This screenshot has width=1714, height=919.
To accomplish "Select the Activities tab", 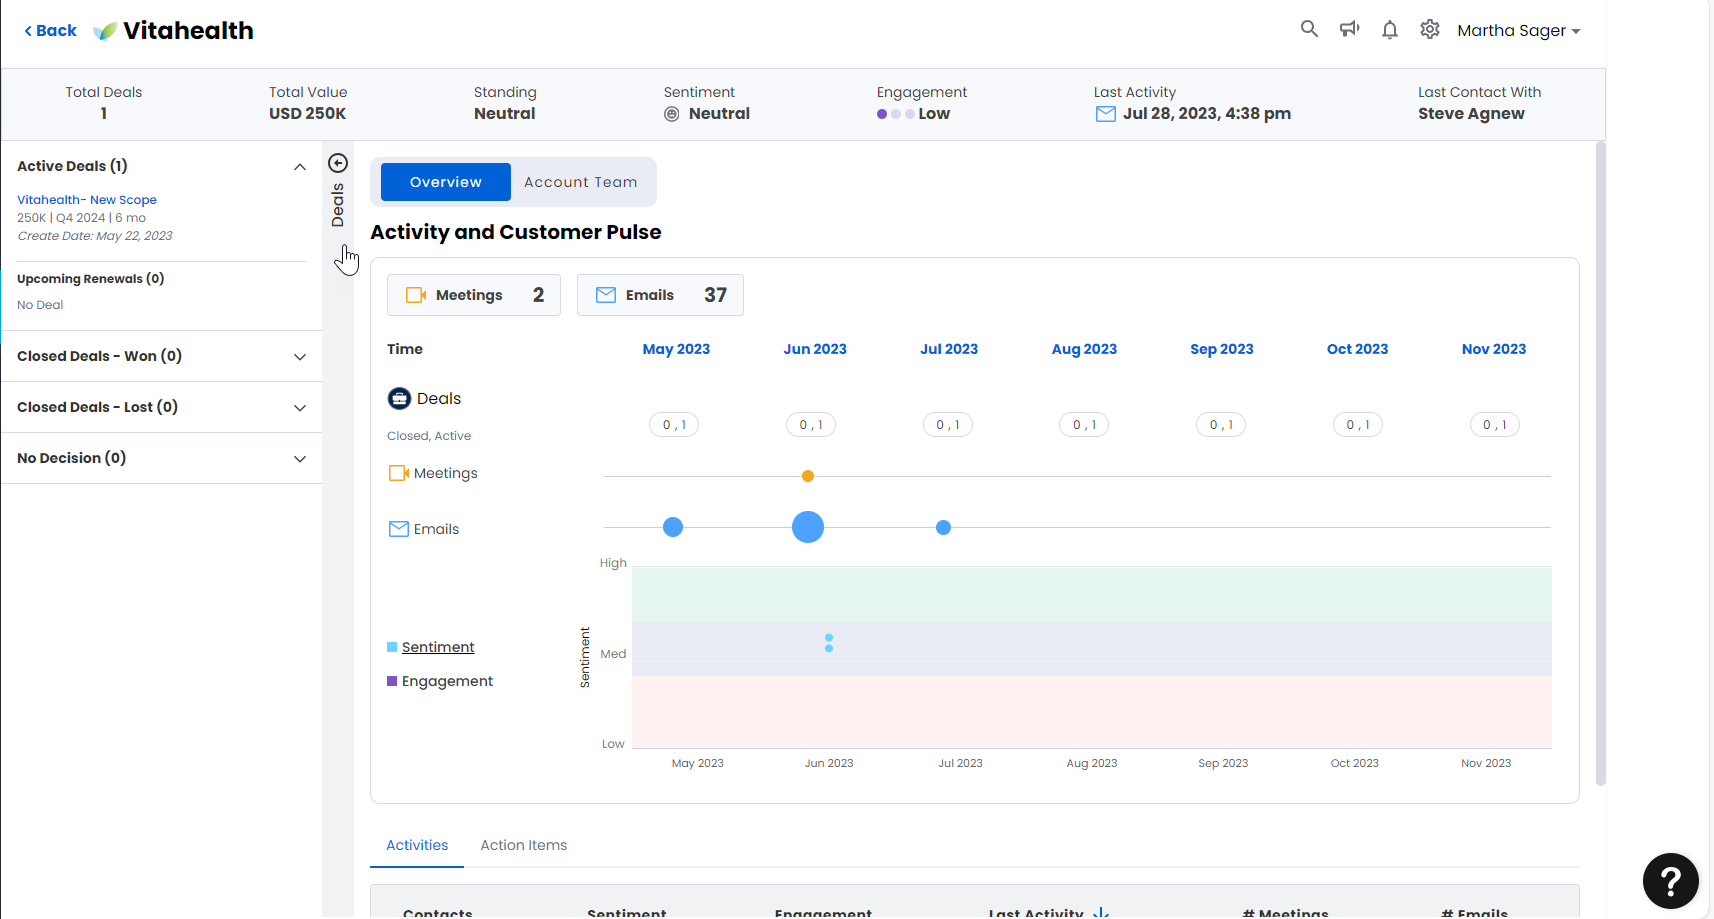I will click(417, 845).
